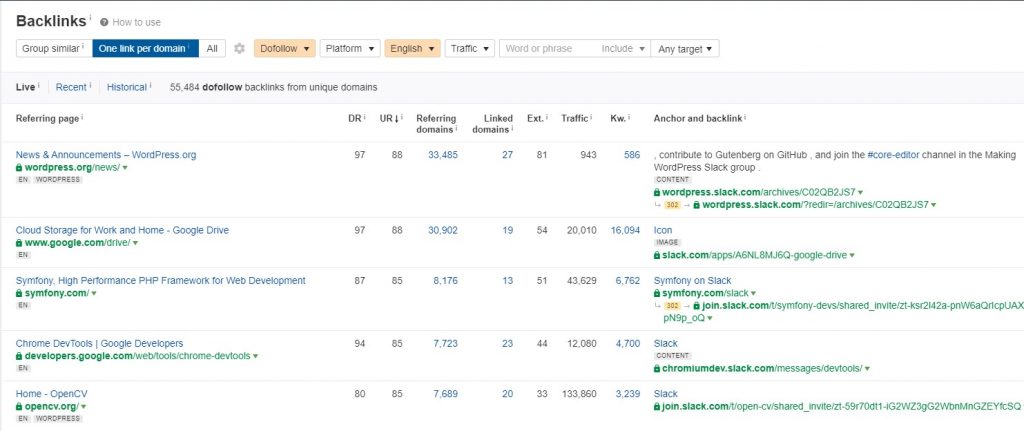The height and width of the screenshot is (431, 1024).
Task: Click the lock icon beside symfony.com/
Action: (x=20, y=293)
